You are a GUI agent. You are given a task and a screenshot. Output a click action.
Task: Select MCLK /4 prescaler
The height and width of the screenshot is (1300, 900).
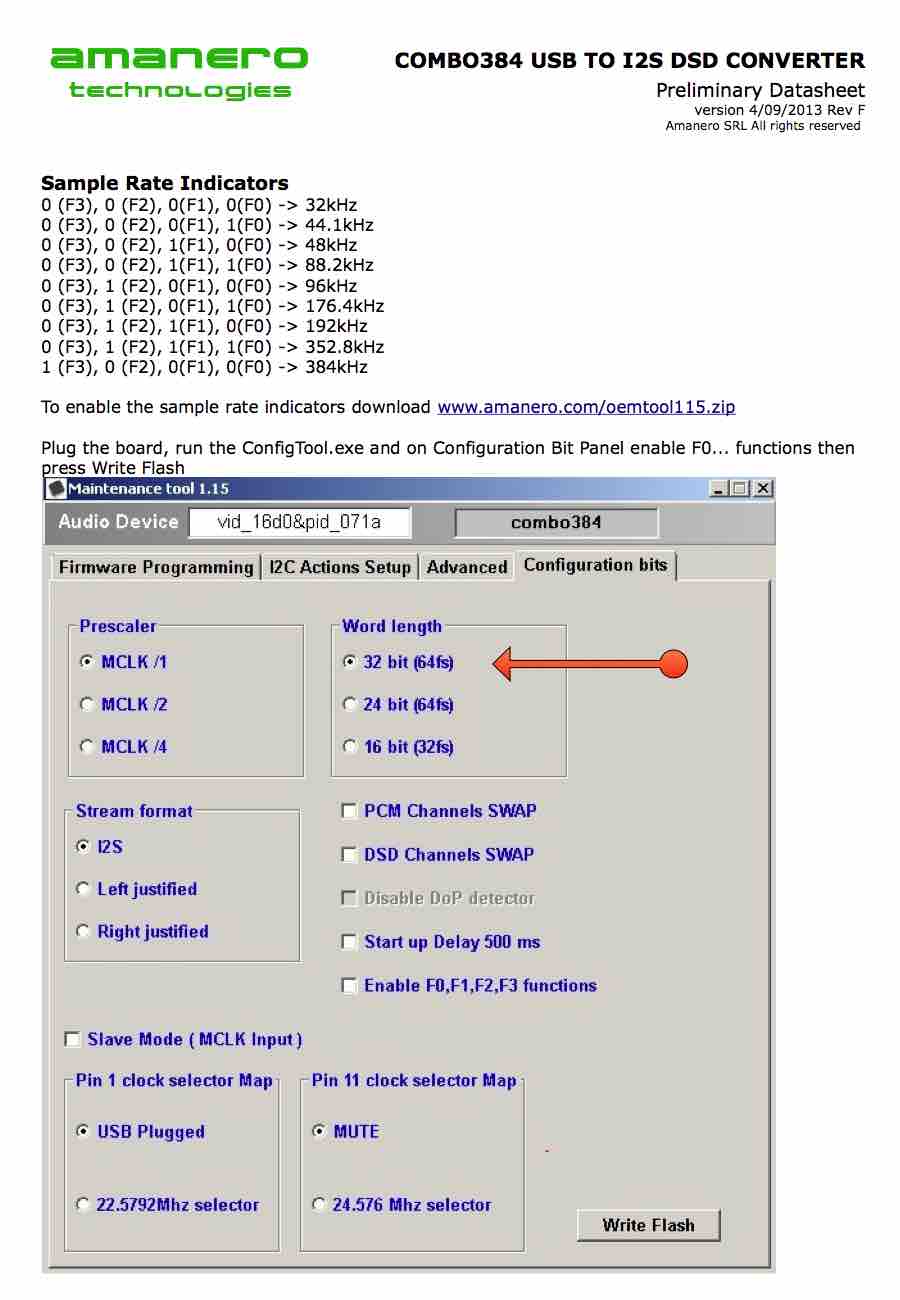point(123,746)
